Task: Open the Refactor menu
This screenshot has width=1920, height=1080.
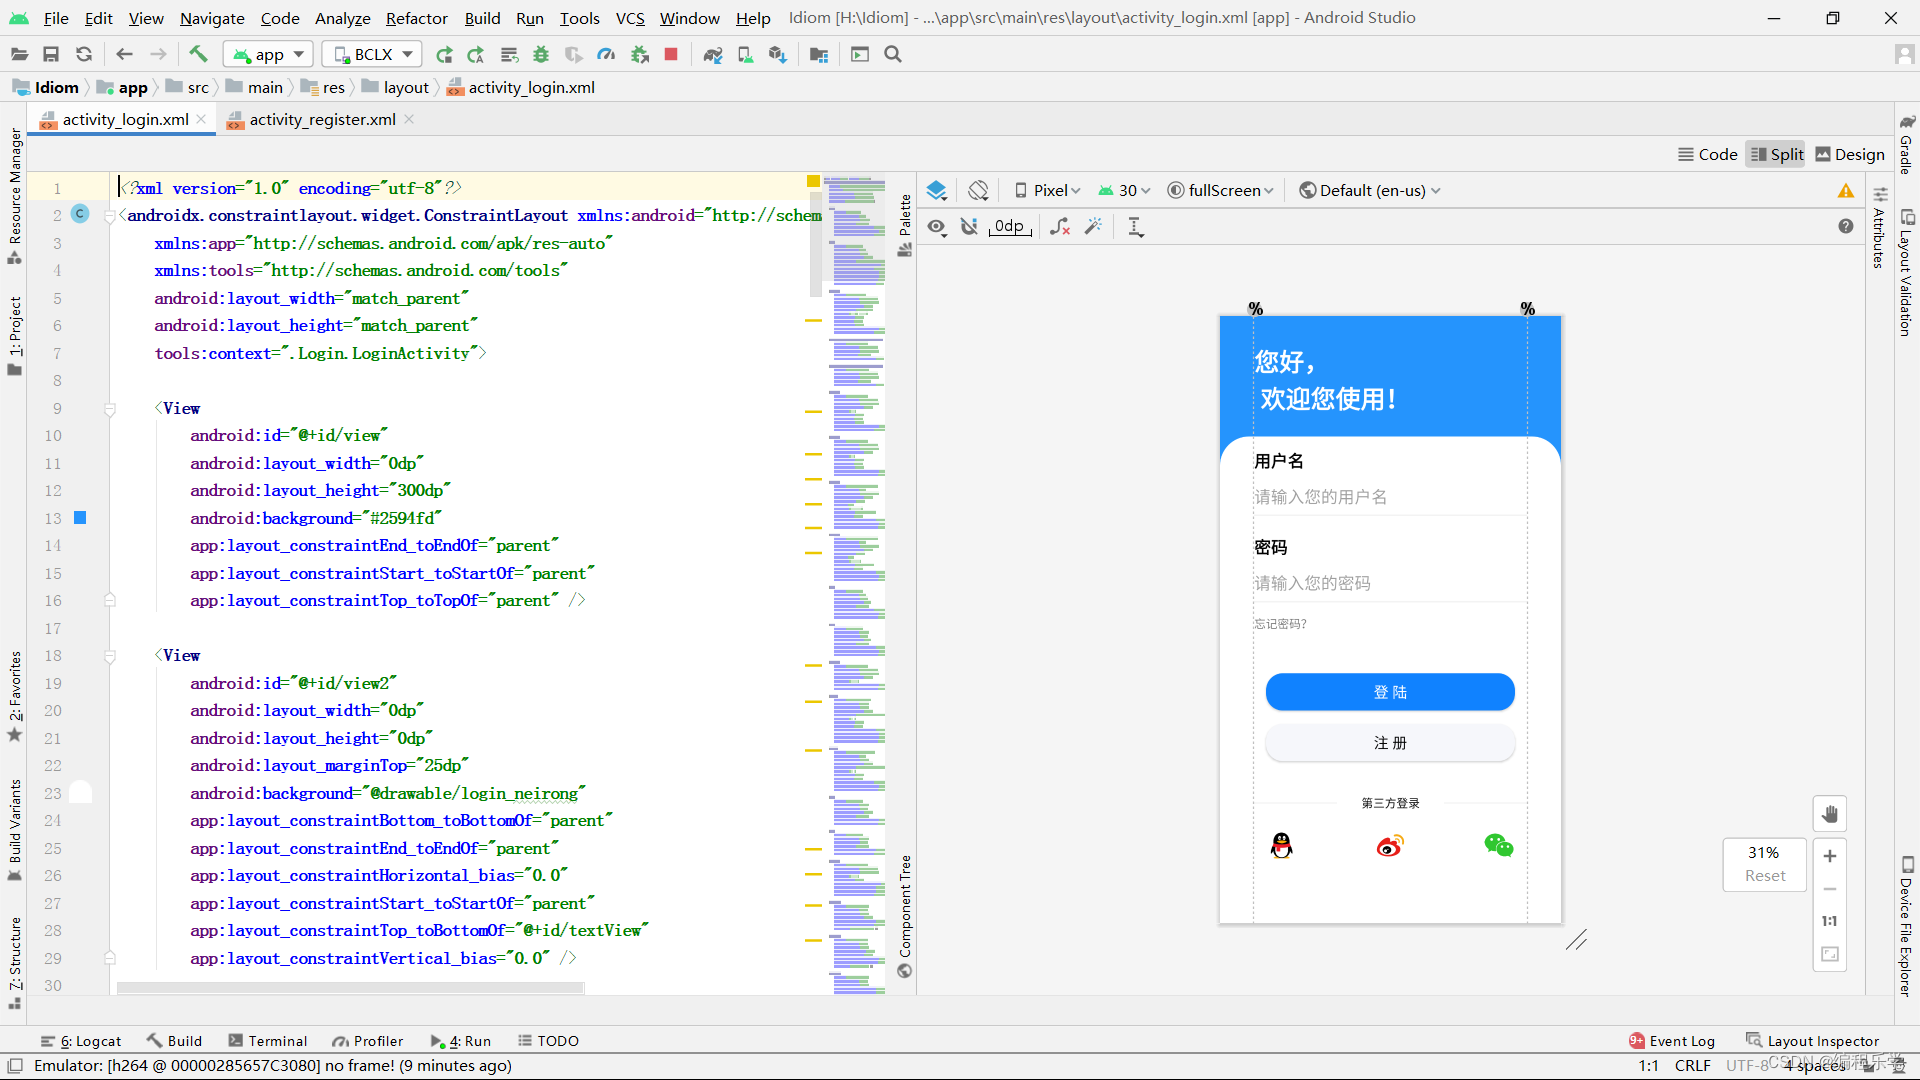Action: (416, 18)
